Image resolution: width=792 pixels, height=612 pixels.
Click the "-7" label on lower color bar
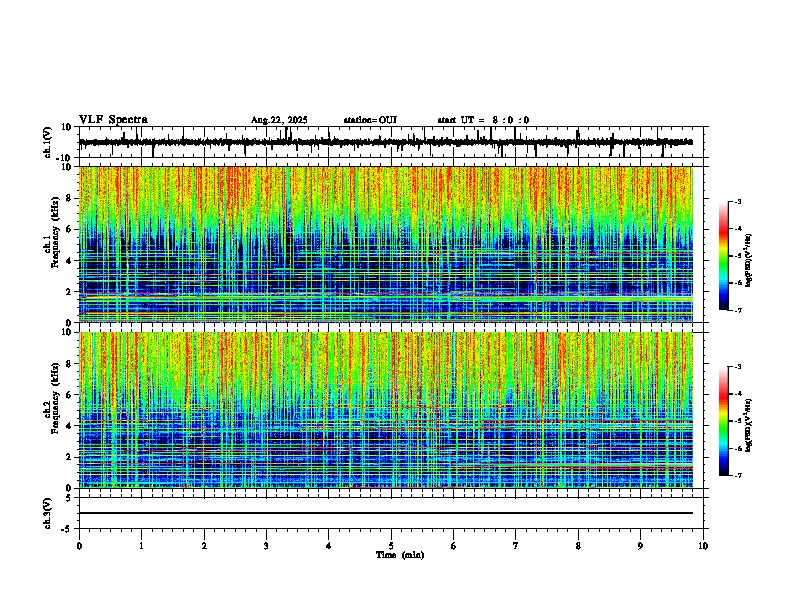[x=738, y=476]
